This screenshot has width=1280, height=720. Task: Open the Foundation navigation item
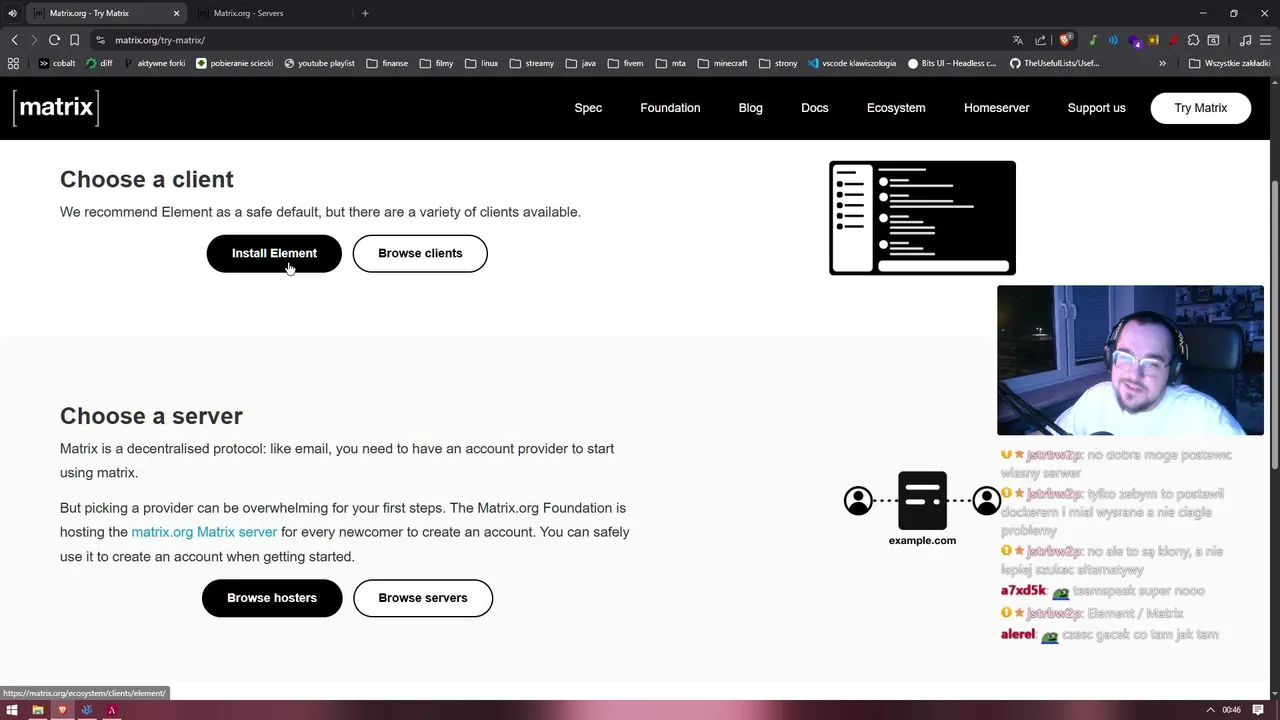coord(670,108)
